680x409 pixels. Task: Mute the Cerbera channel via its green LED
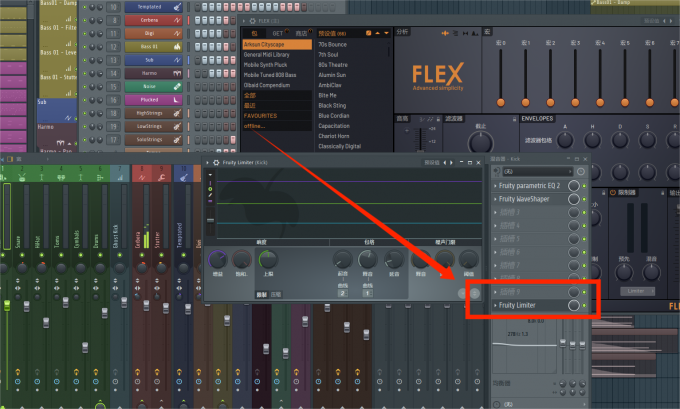pos(85,20)
